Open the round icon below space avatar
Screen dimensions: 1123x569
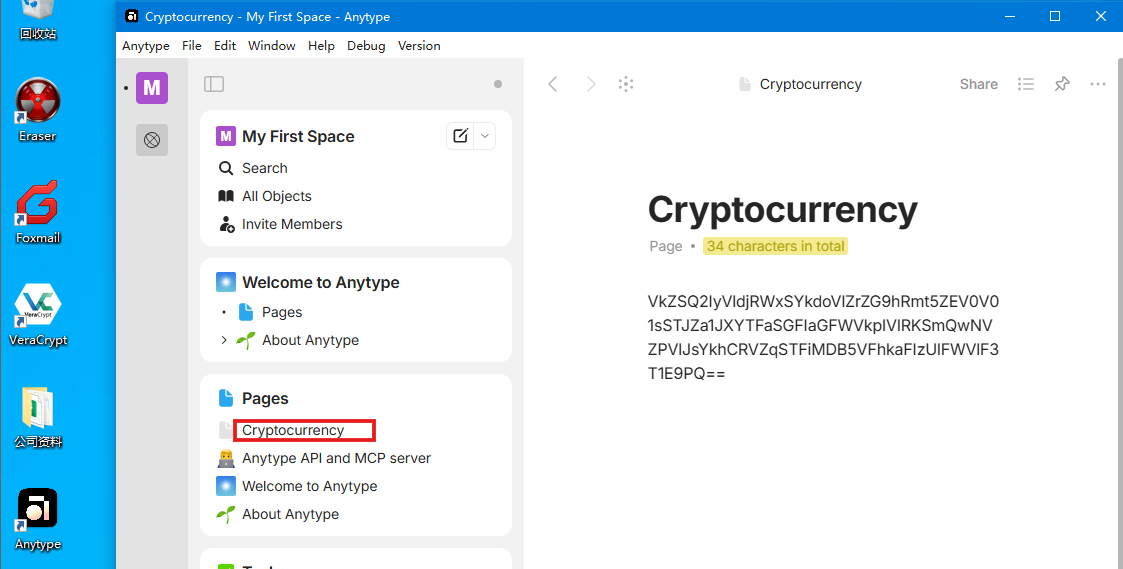click(x=152, y=140)
